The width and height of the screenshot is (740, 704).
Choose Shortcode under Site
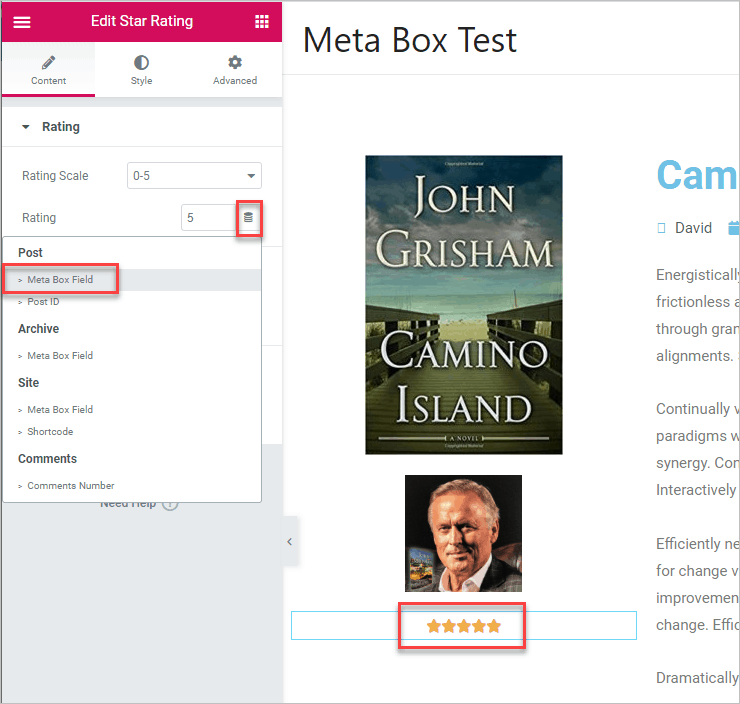(50, 432)
